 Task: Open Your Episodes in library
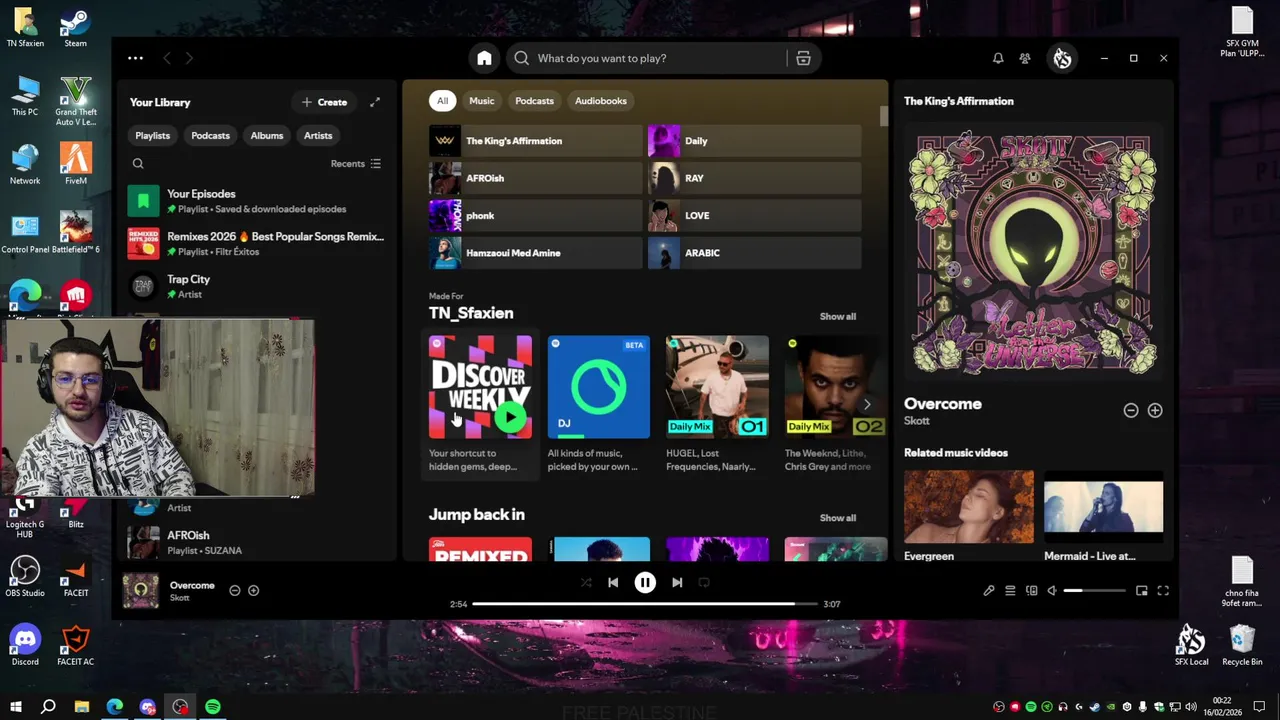(x=256, y=201)
